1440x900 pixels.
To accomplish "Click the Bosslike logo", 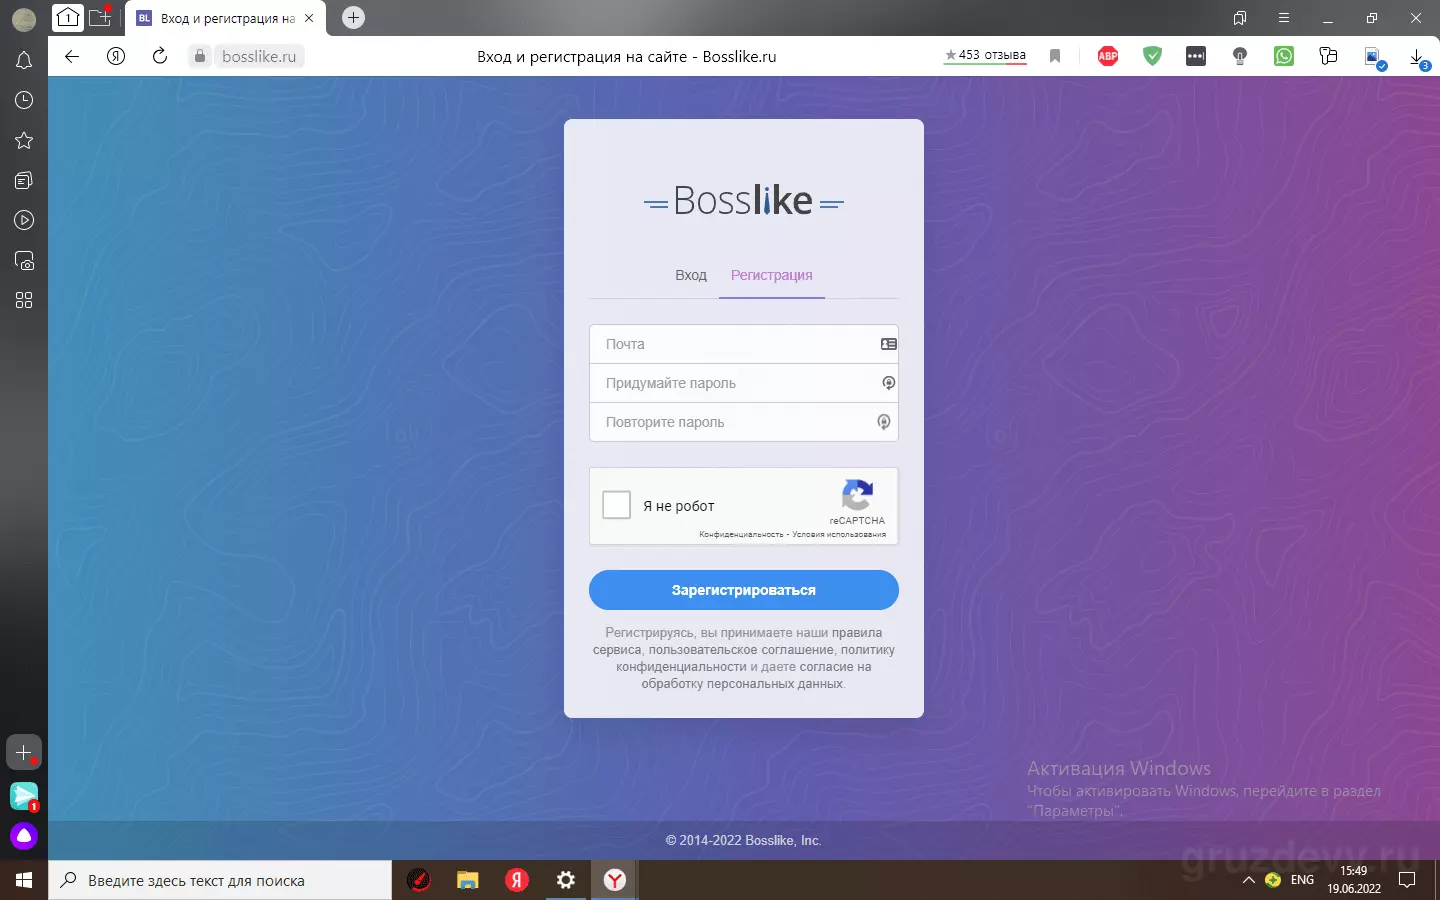I will pyautogui.click(x=744, y=201).
